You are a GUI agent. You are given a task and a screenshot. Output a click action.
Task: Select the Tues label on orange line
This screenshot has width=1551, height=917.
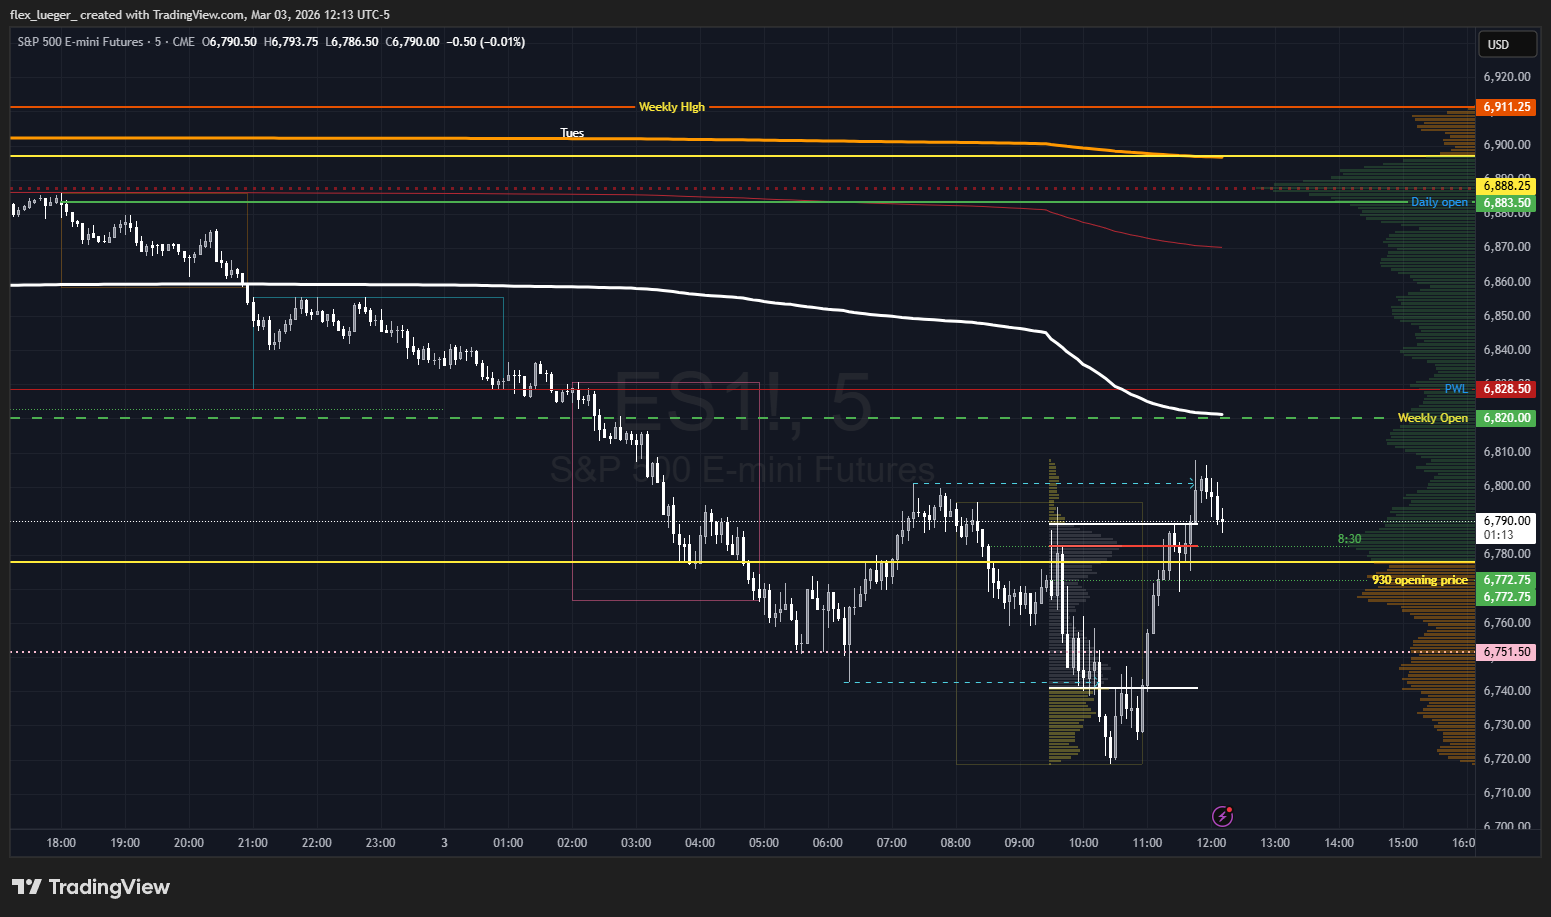pos(572,133)
